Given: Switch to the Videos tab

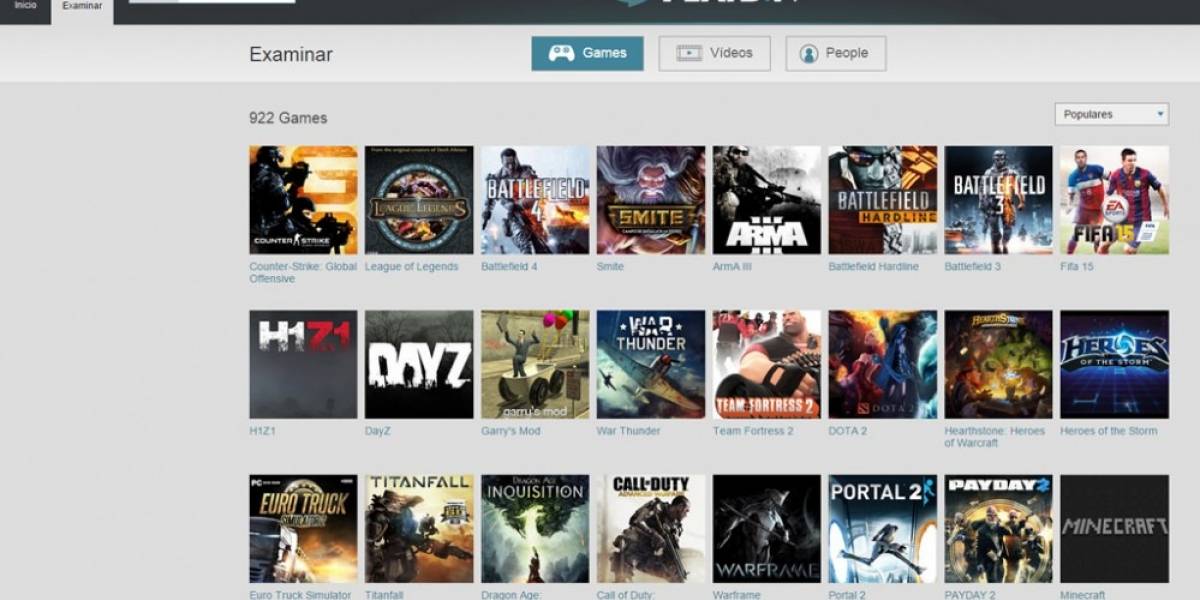Looking at the screenshot, I should [714, 53].
